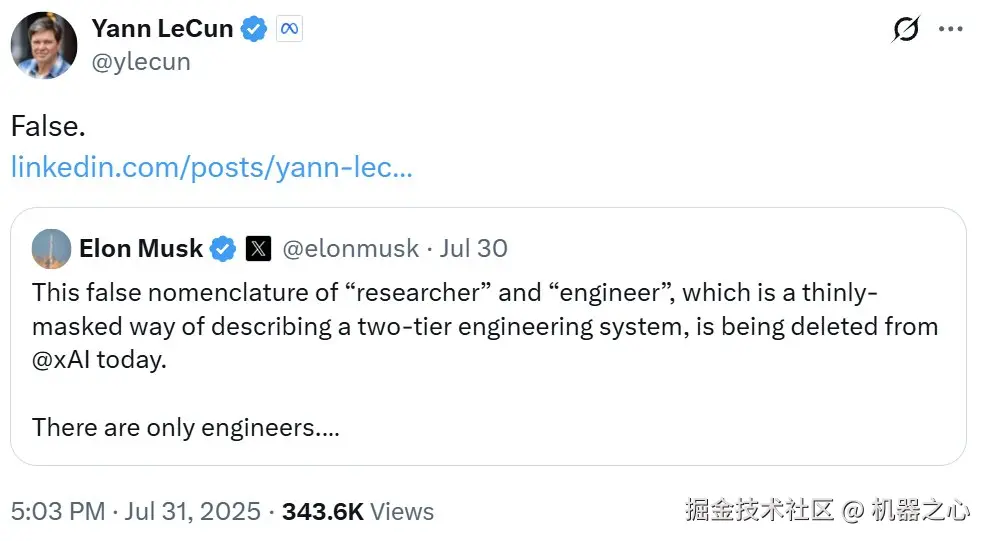
Task: Click the Elon Musk name in quote
Action: [x=140, y=248]
